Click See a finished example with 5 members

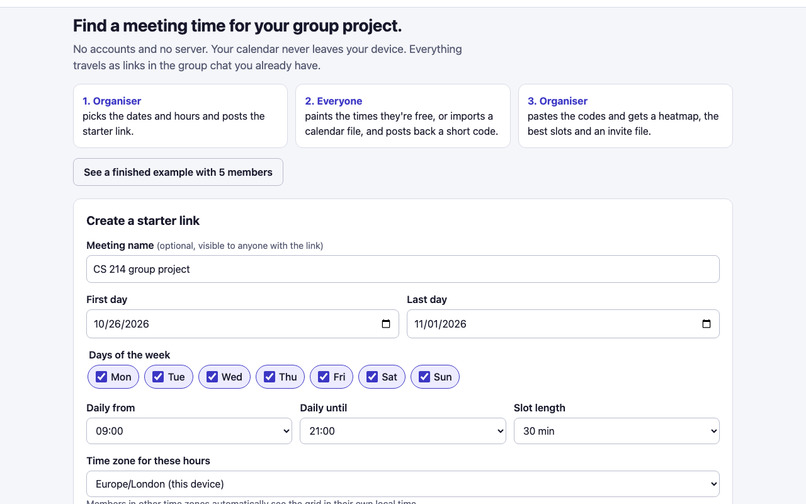pyautogui.click(x=178, y=172)
